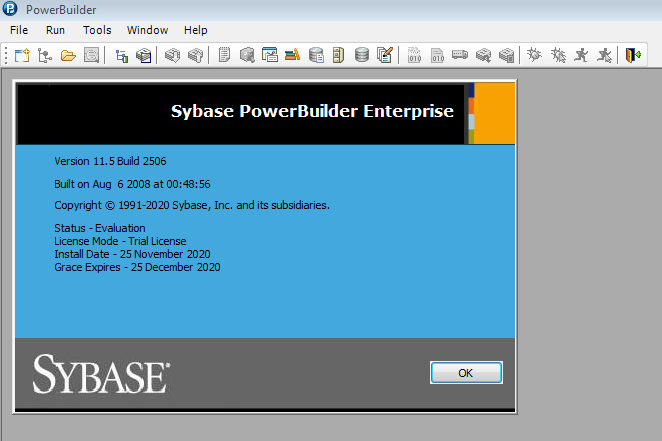Open the Browser toolbar icon
Viewport: 662px width, 441px height.
click(x=247, y=55)
